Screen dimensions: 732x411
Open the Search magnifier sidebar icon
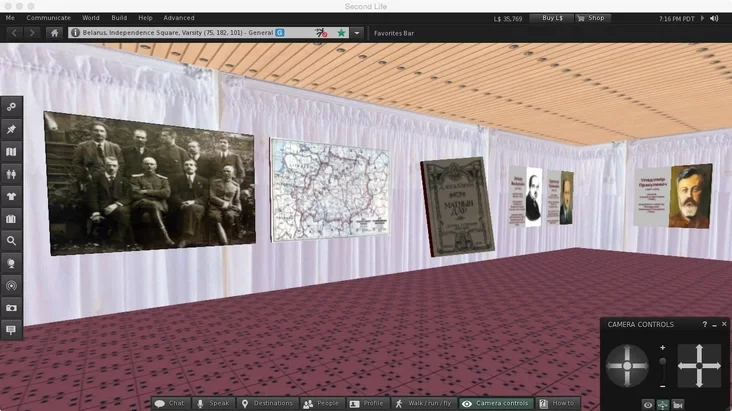[11, 241]
